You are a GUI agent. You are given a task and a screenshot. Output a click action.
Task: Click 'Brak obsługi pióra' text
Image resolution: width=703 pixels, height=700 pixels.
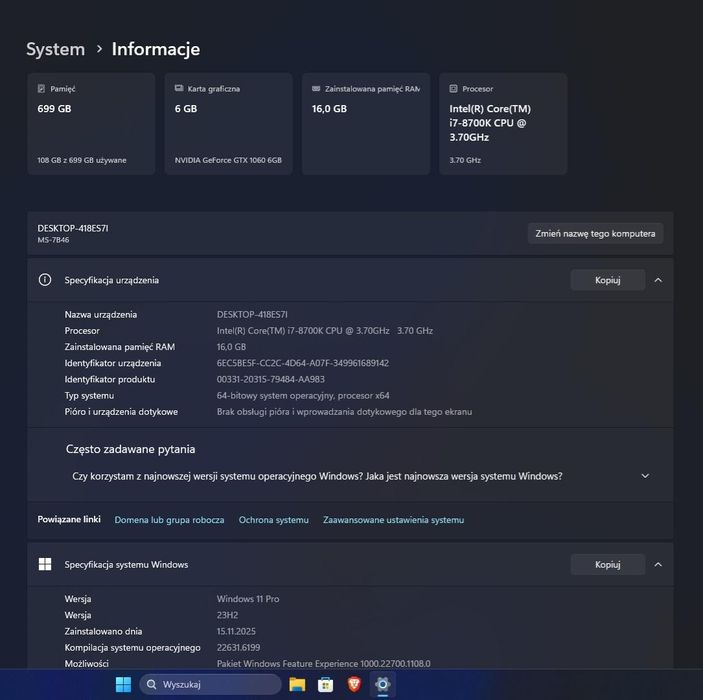[344, 412]
